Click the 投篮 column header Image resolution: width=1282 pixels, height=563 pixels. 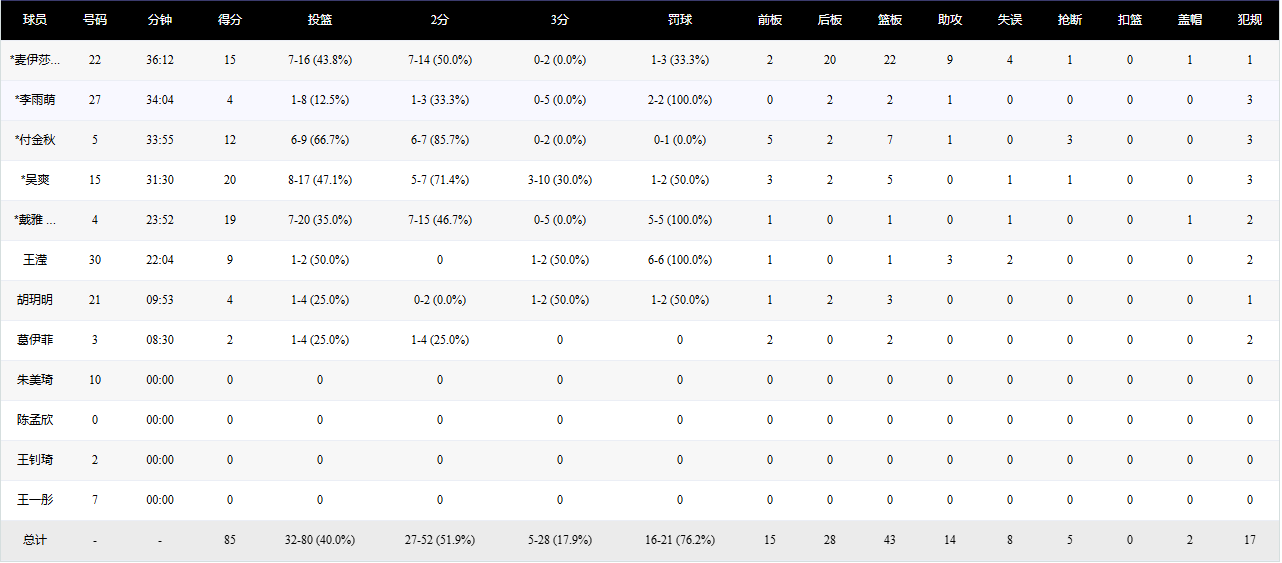coord(320,20)
